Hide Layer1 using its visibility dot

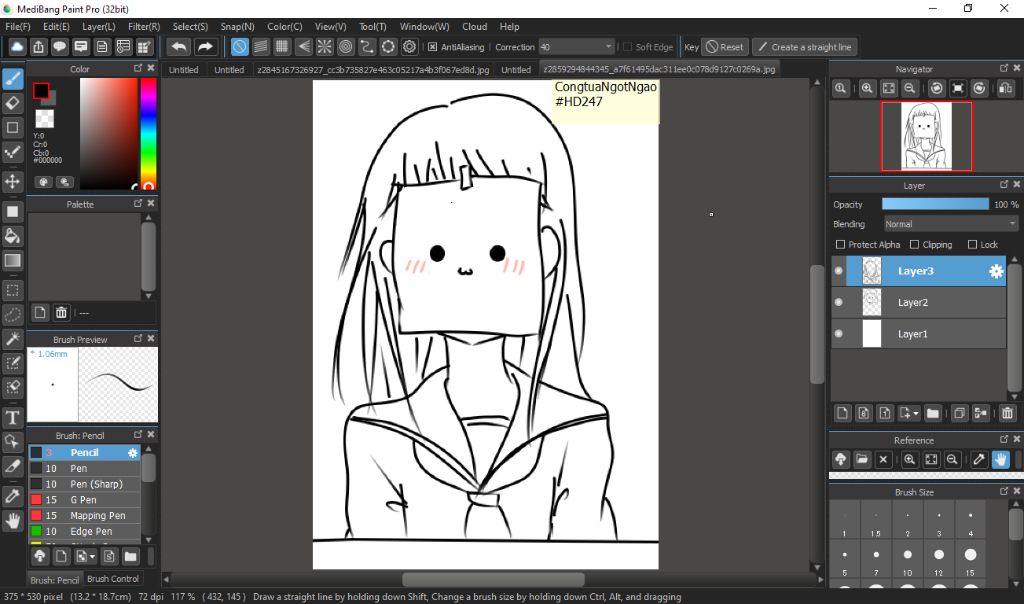839,334
